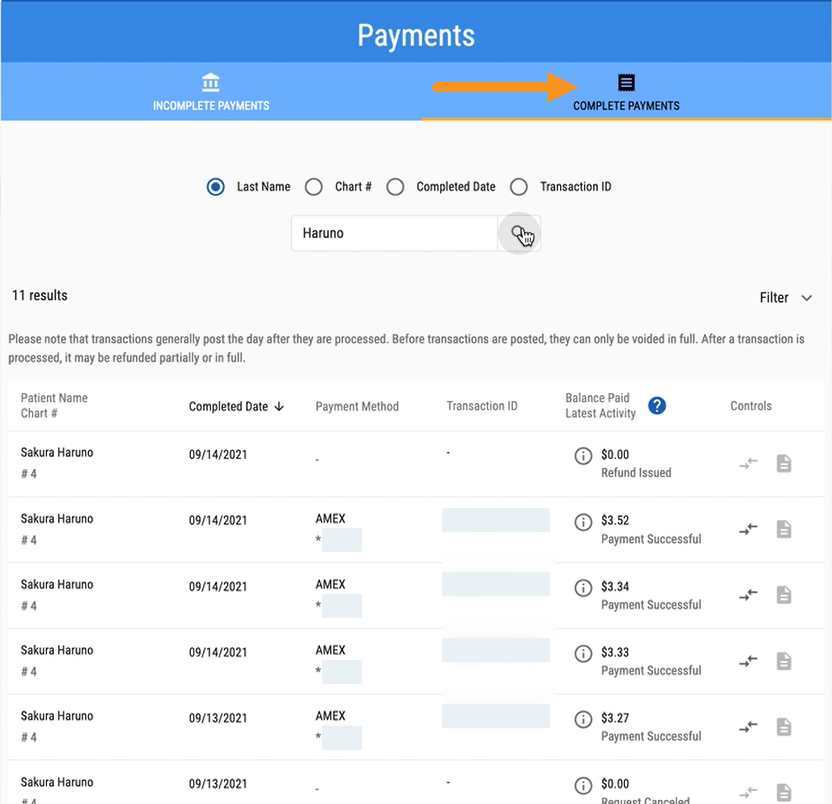The height and width of the screenshot is (804, 832).
Task: Select Transaction ID radio button
Action: click(518, 187)
